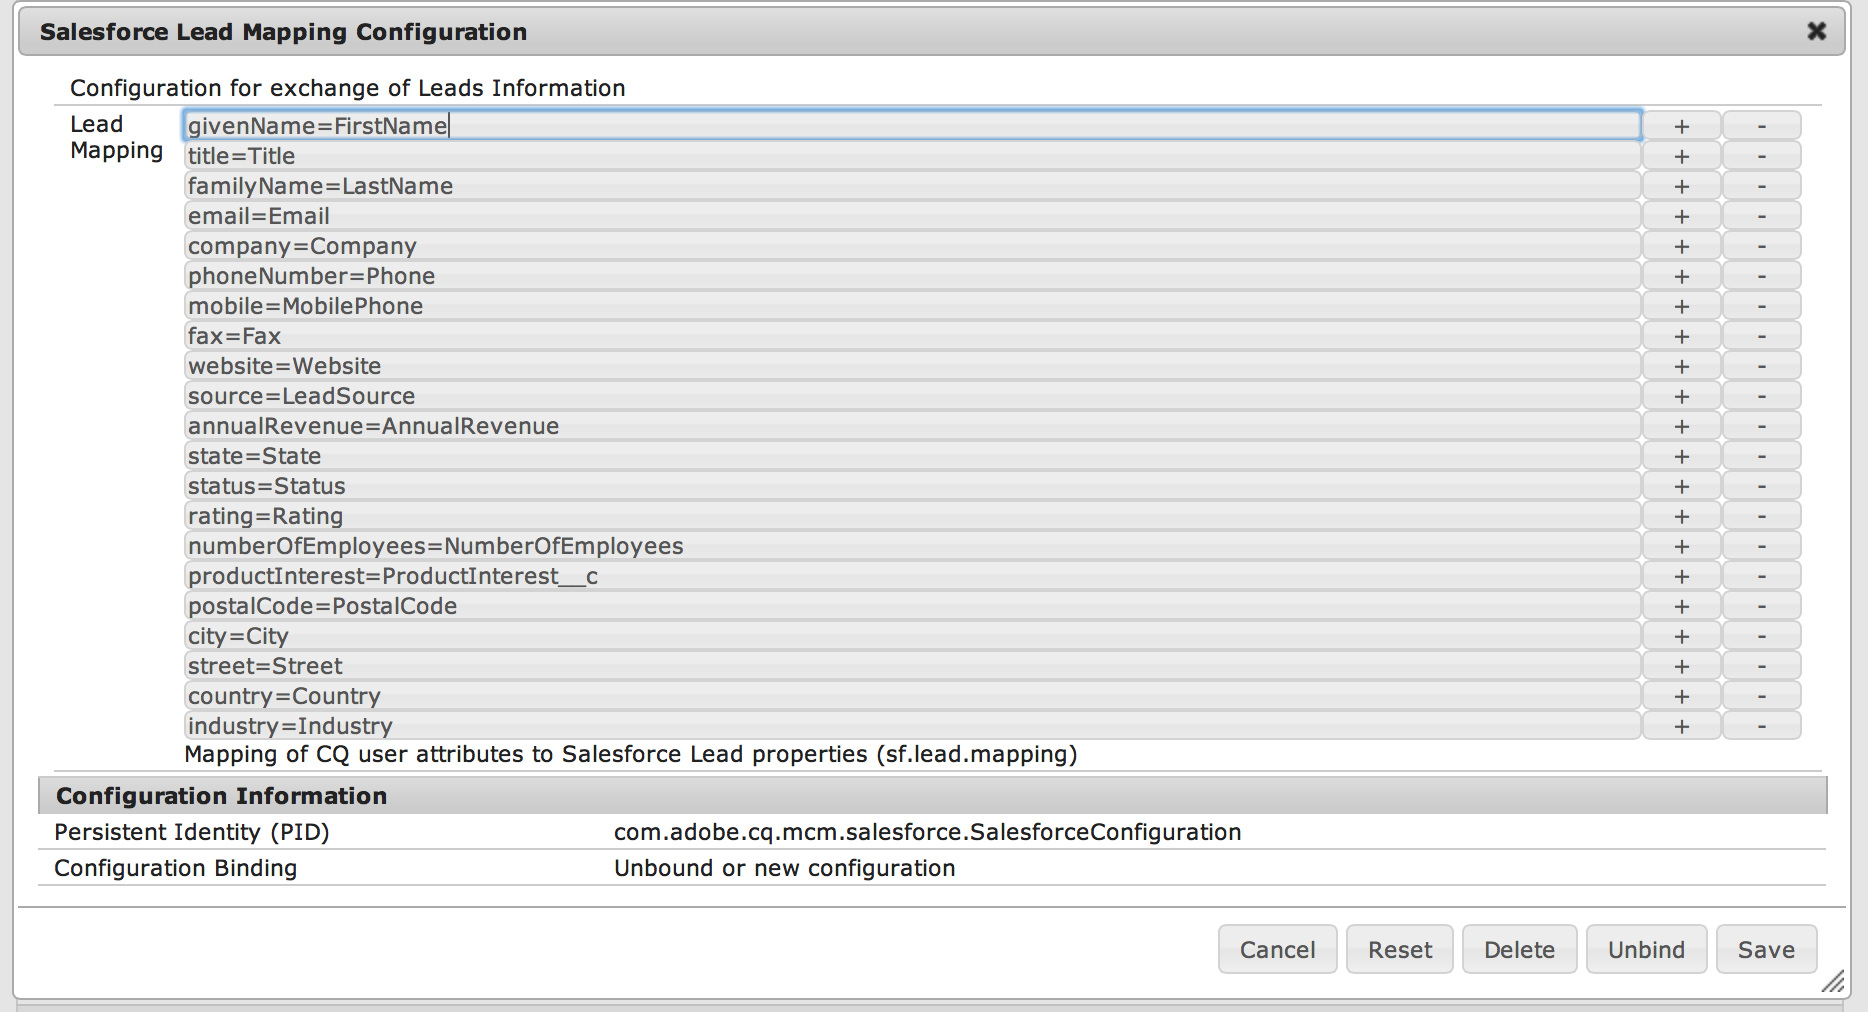Add a row after familyName=LastName
The image size is (1868, 1012).
(1682, 186)
